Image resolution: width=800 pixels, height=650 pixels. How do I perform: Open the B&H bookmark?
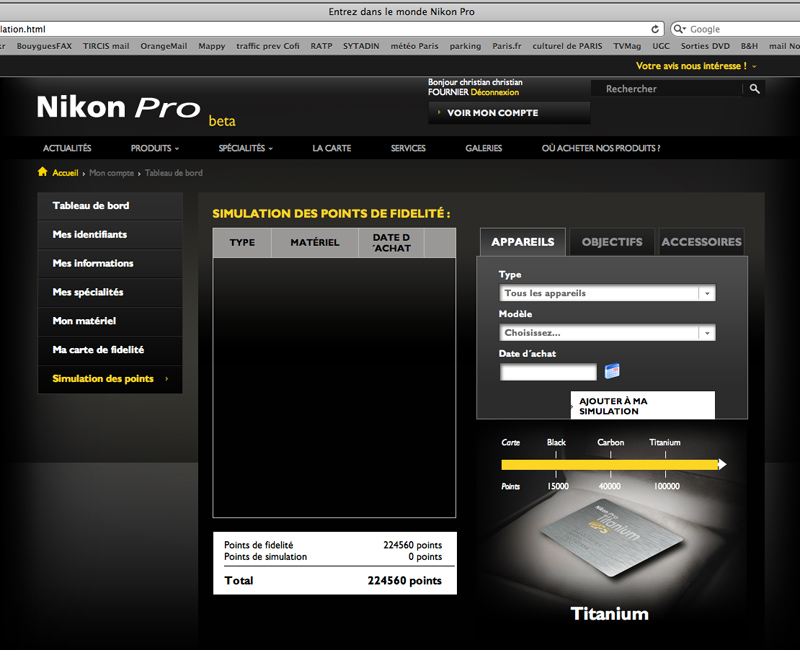[749, 46]
